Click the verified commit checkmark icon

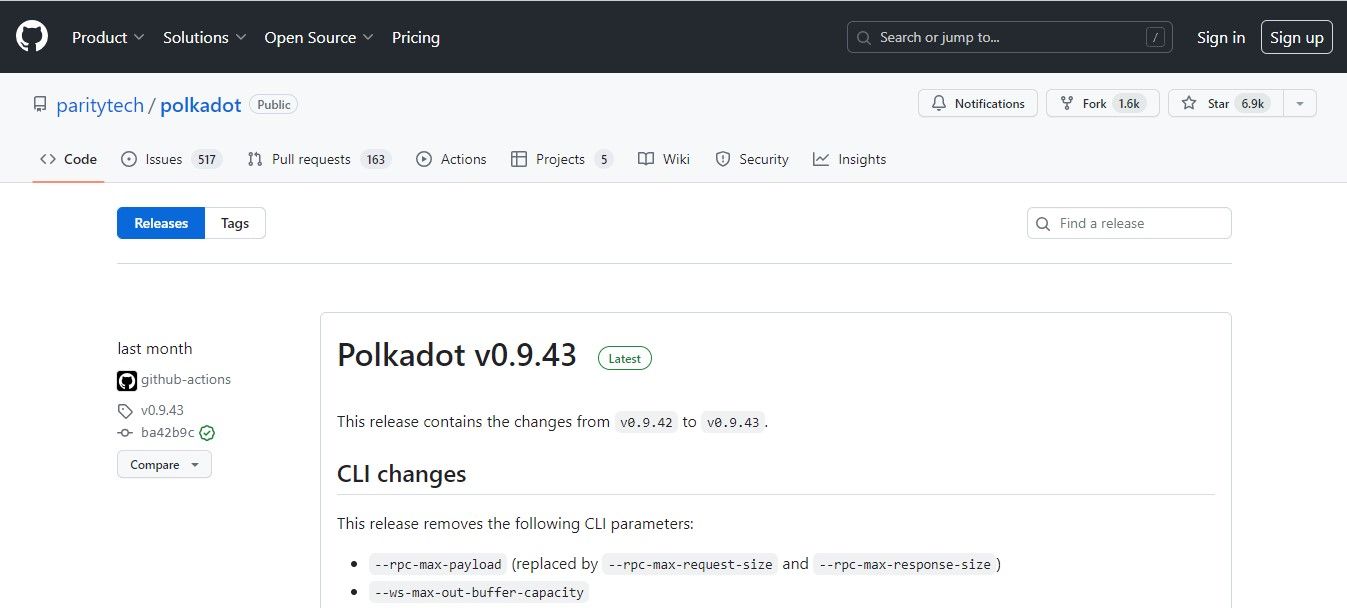pyautogui.click(x=207, y=433)
